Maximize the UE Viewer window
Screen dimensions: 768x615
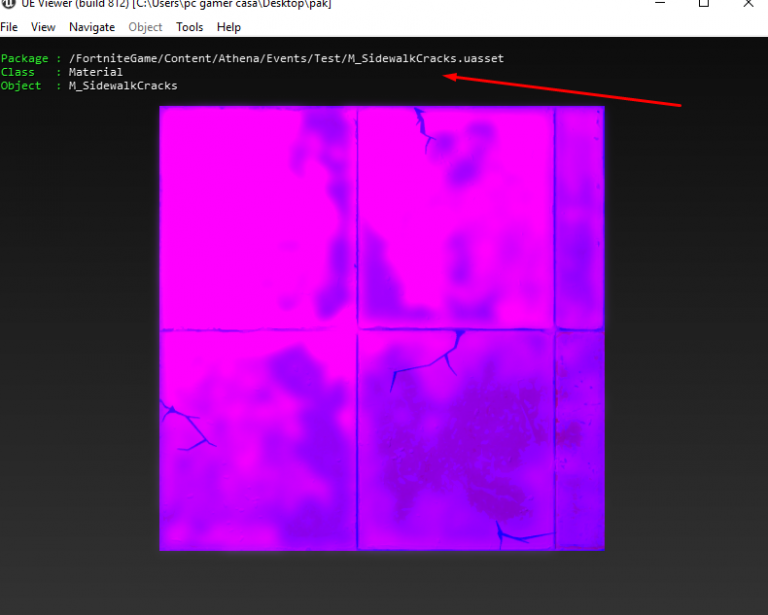point(704,4)
